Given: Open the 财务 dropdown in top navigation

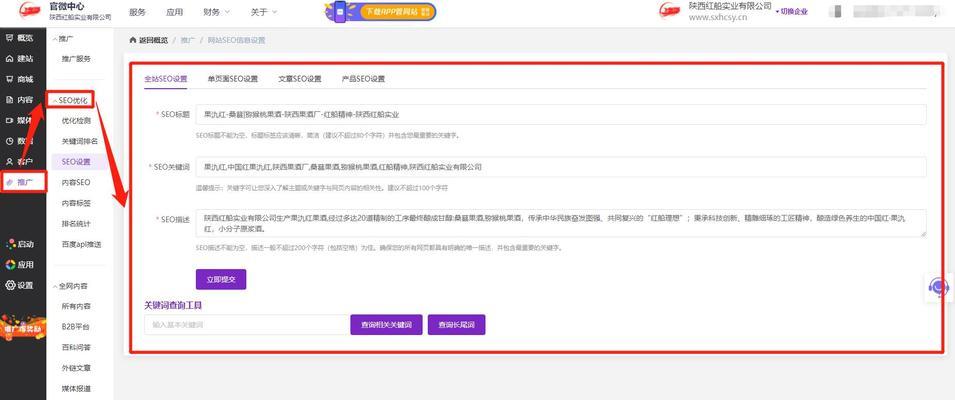Looking at the screenshot, I should pyautogui.click(x=216, y=12).
